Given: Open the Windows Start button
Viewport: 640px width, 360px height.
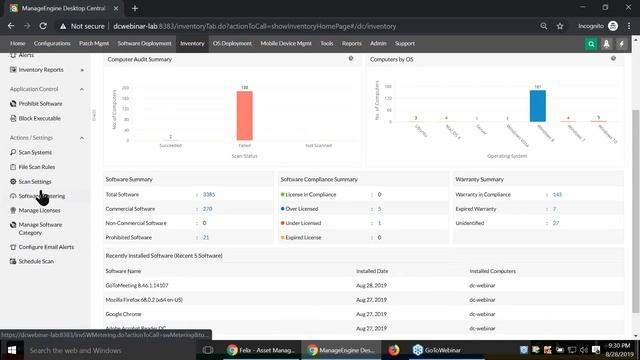Looking at the screenshot, I should click(x=12, y=350).
